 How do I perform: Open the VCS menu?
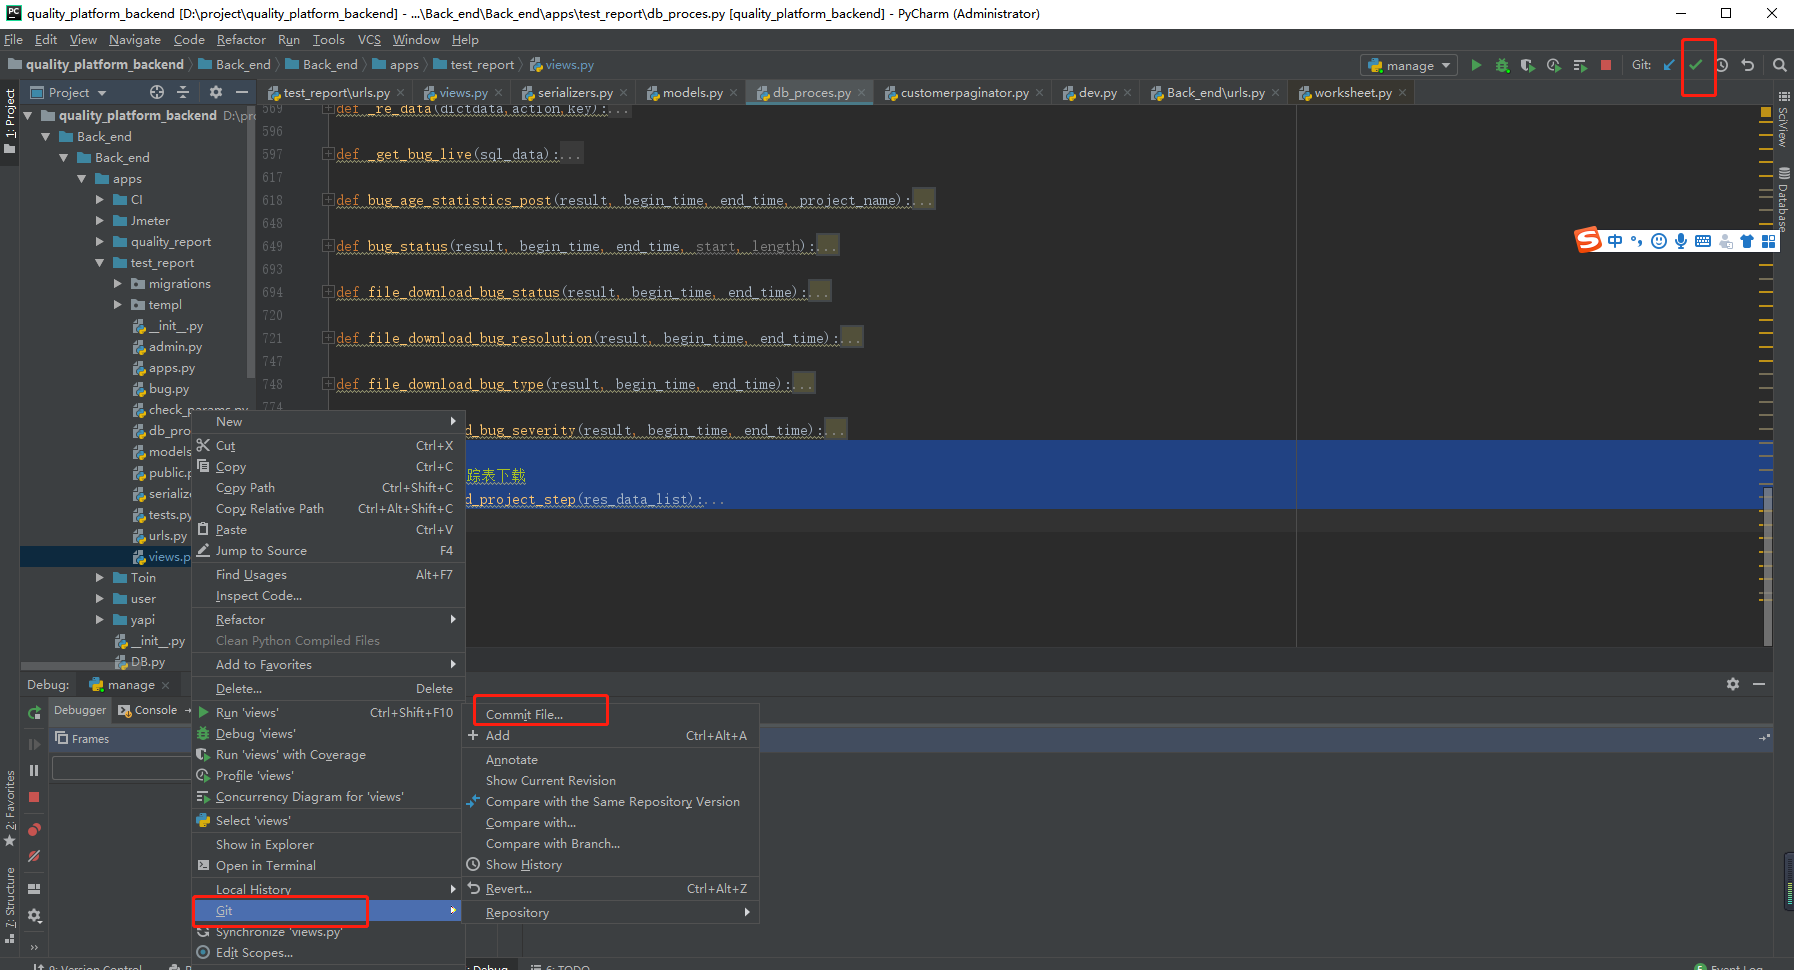[x=368, y=39]
